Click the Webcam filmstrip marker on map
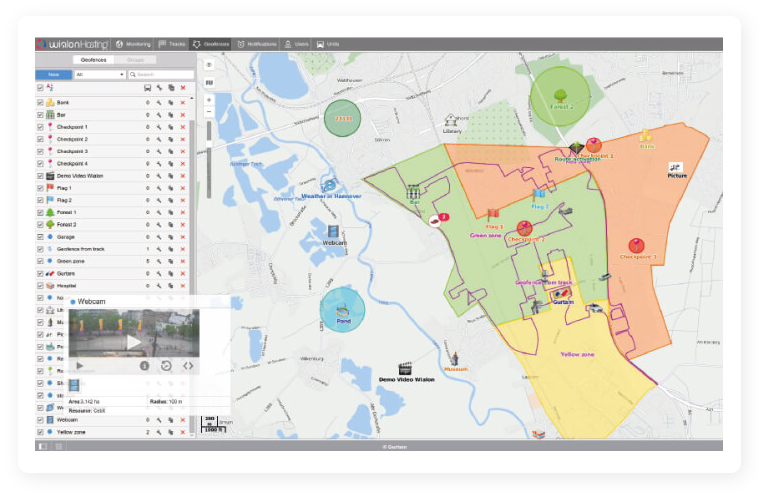This screenshot has width=772, height=494. coord(333,231)
